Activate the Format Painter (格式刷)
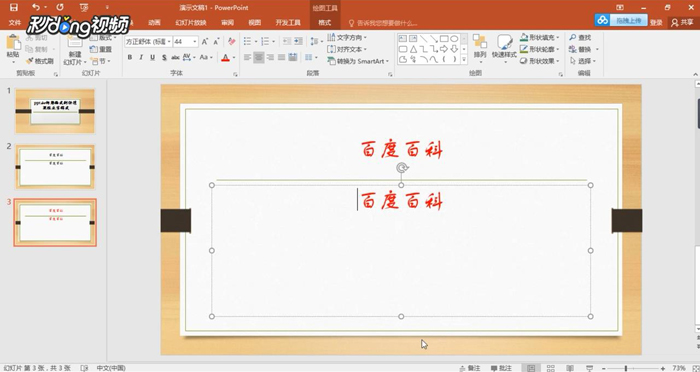This screenshot has height=372, width=700. point(40,61)
